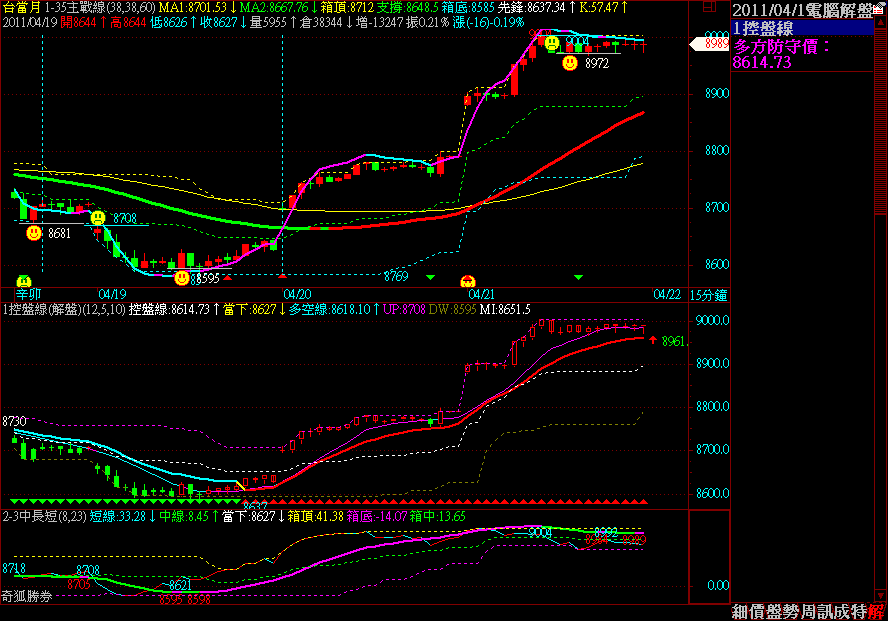Select the smiley marker at 8595 low
888x621 pixels.
pyautogui.click(x=181, y=278)
